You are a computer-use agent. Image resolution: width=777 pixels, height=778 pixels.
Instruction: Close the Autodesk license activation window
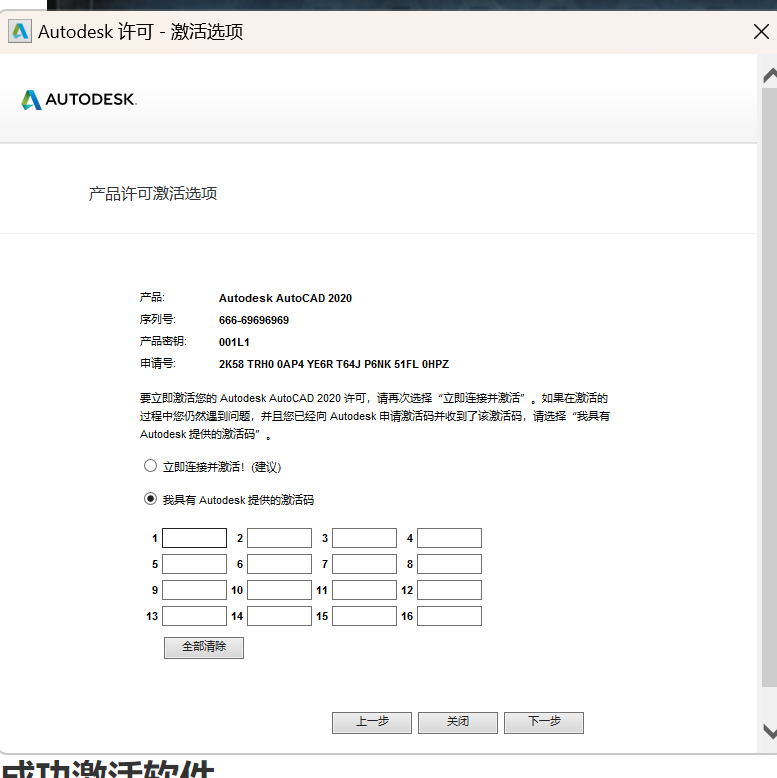[760, 32]
